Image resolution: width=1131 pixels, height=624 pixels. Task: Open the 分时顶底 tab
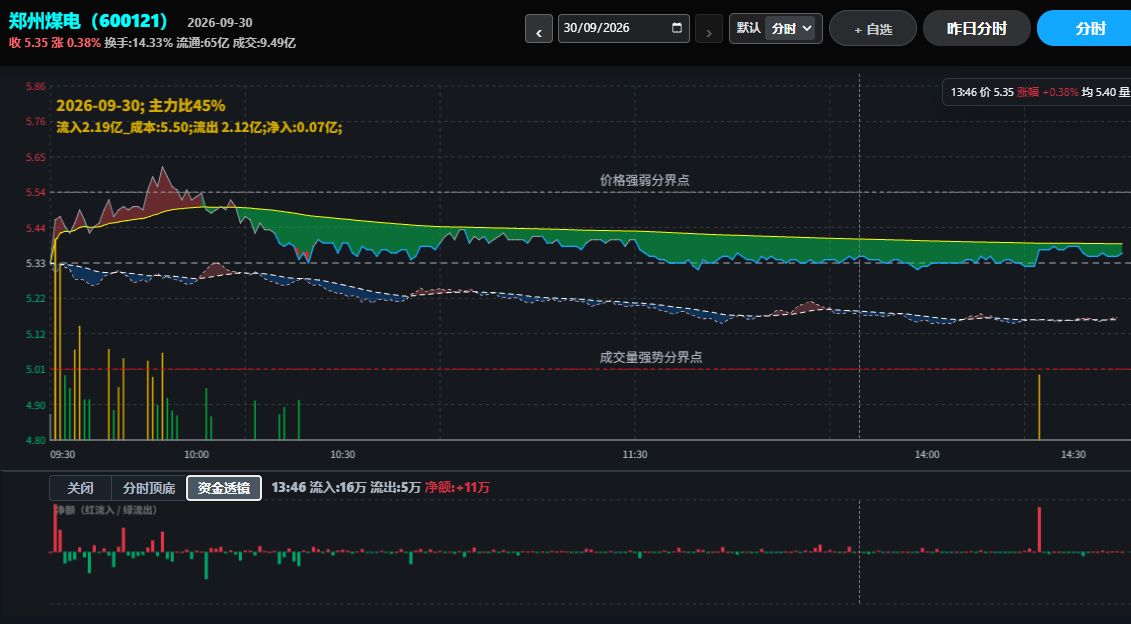point(149,488)
